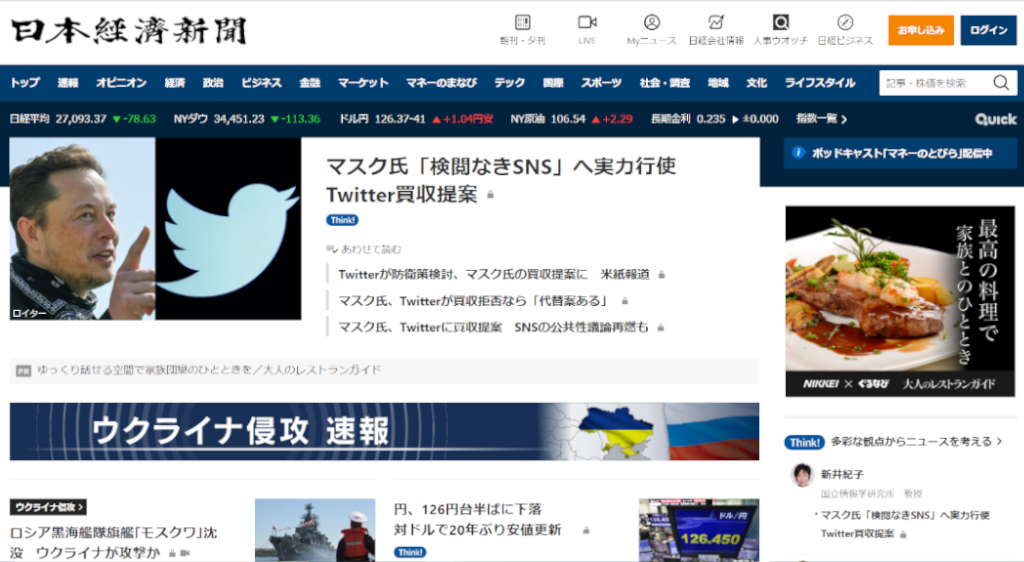
Task: Open the 日経会社情報 chart icon
Action: 716,23
